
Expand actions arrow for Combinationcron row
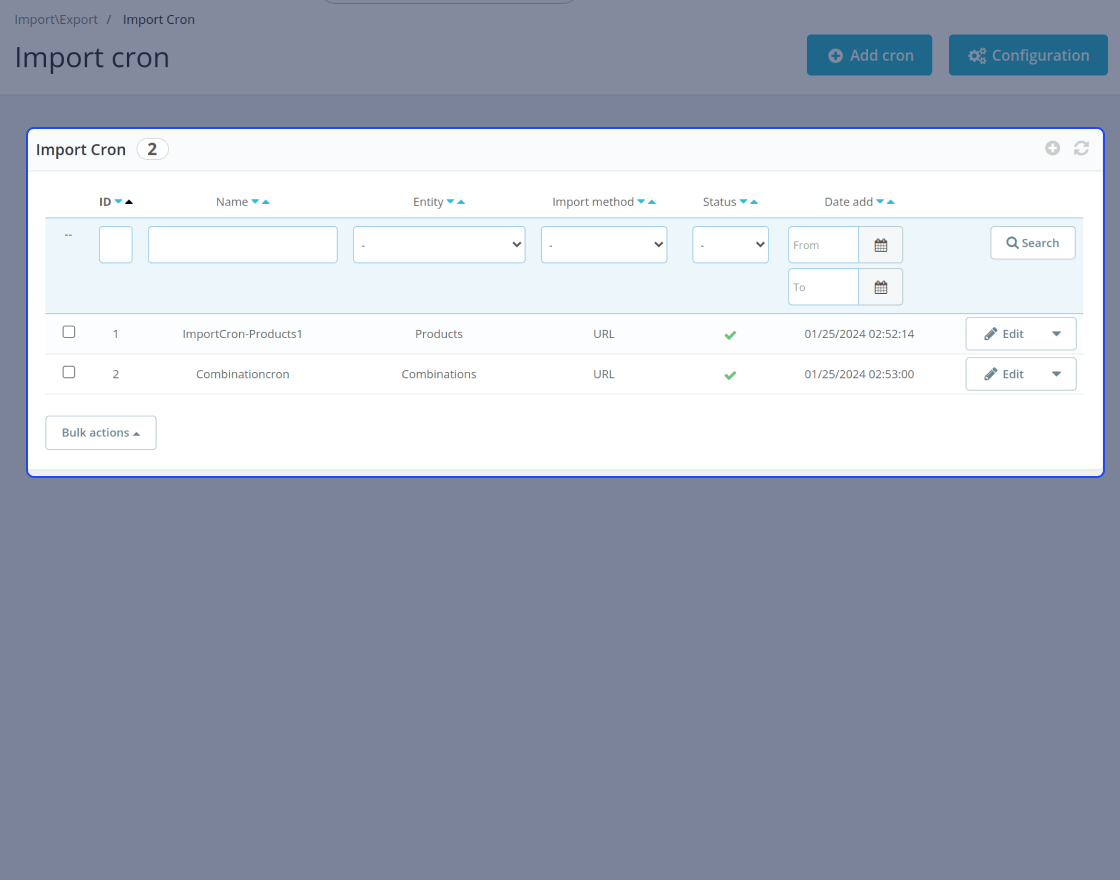tap(1056, 374)
